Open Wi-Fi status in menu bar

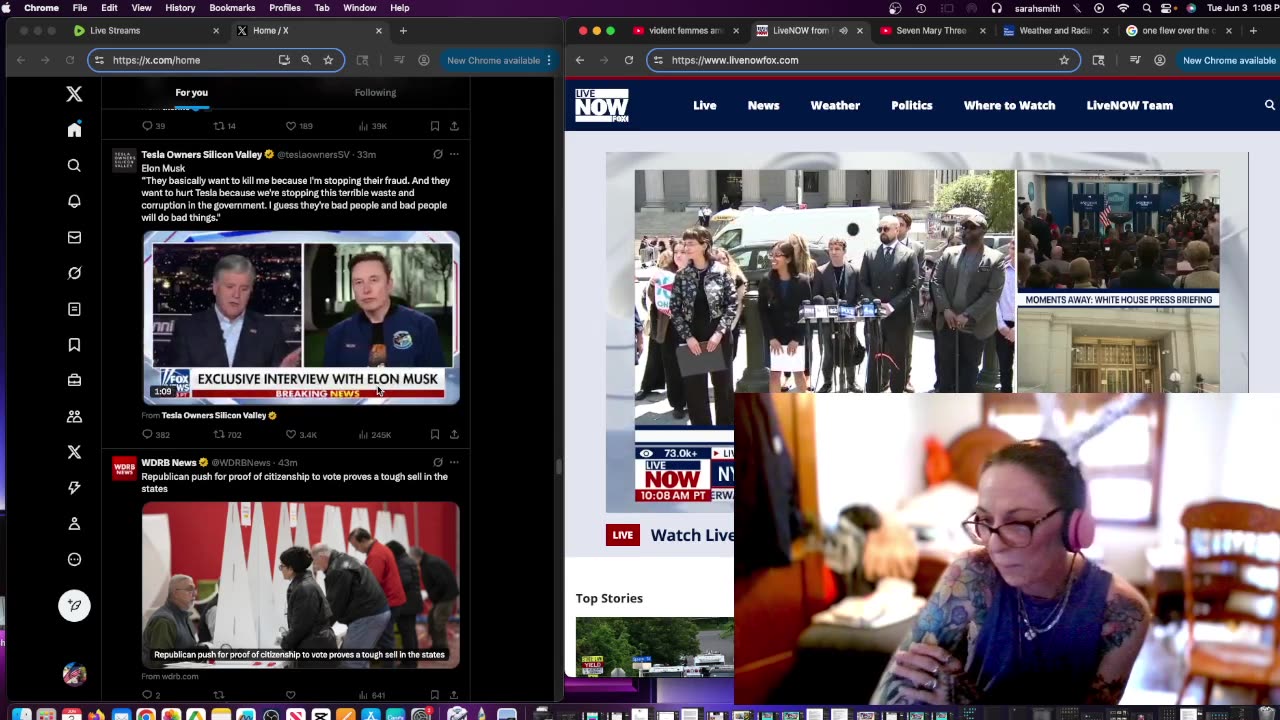coord(1122,8)
